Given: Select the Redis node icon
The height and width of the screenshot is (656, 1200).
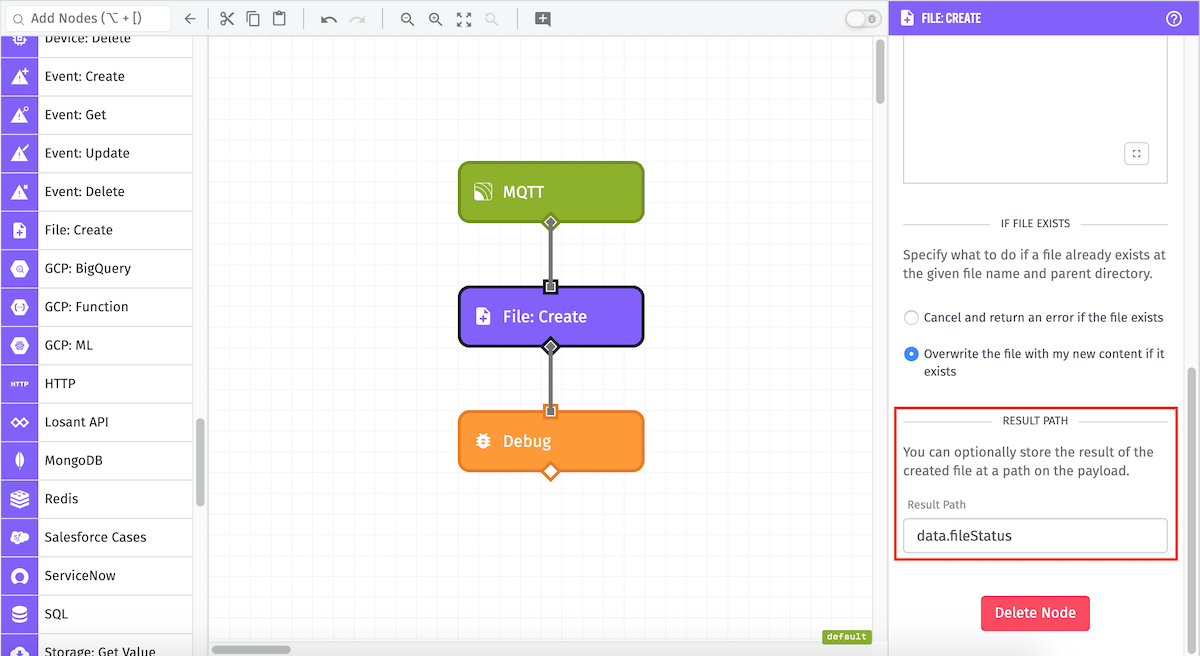Looking at the screenshot, I should 19,499.
